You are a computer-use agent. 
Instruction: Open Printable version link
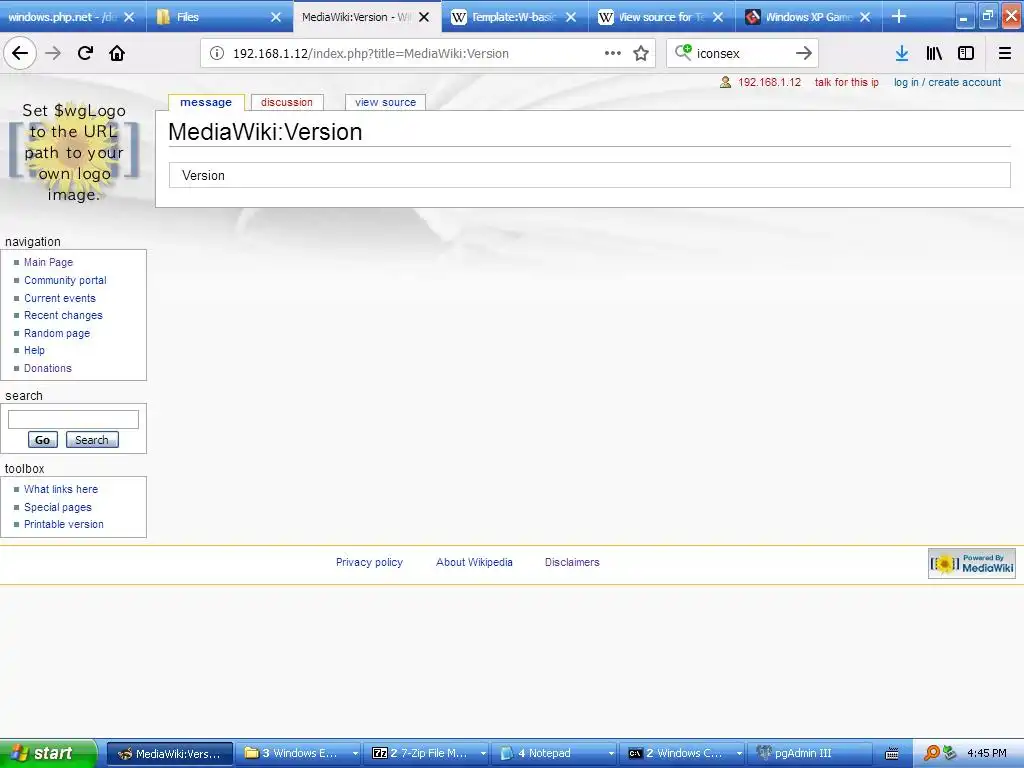pos(64,524)
